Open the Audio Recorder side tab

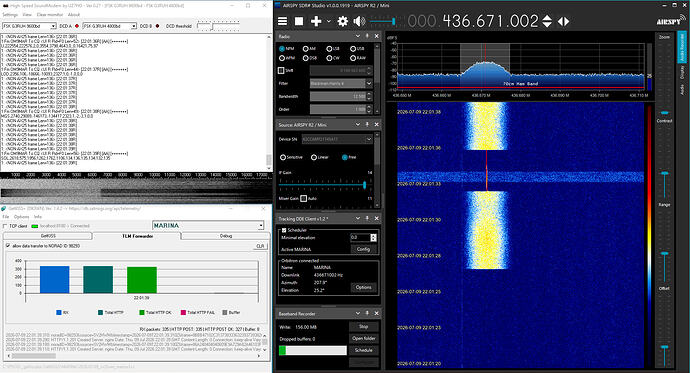pos(682,47)
